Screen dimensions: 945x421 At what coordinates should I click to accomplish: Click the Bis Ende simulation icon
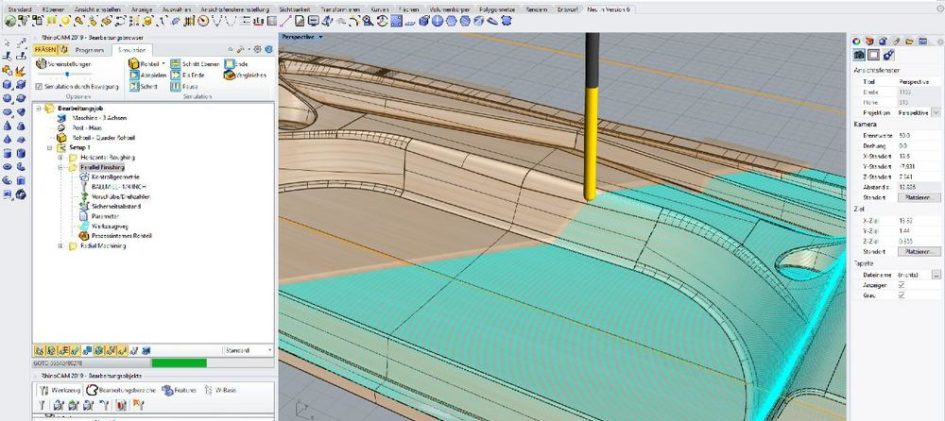click(176, 75)
